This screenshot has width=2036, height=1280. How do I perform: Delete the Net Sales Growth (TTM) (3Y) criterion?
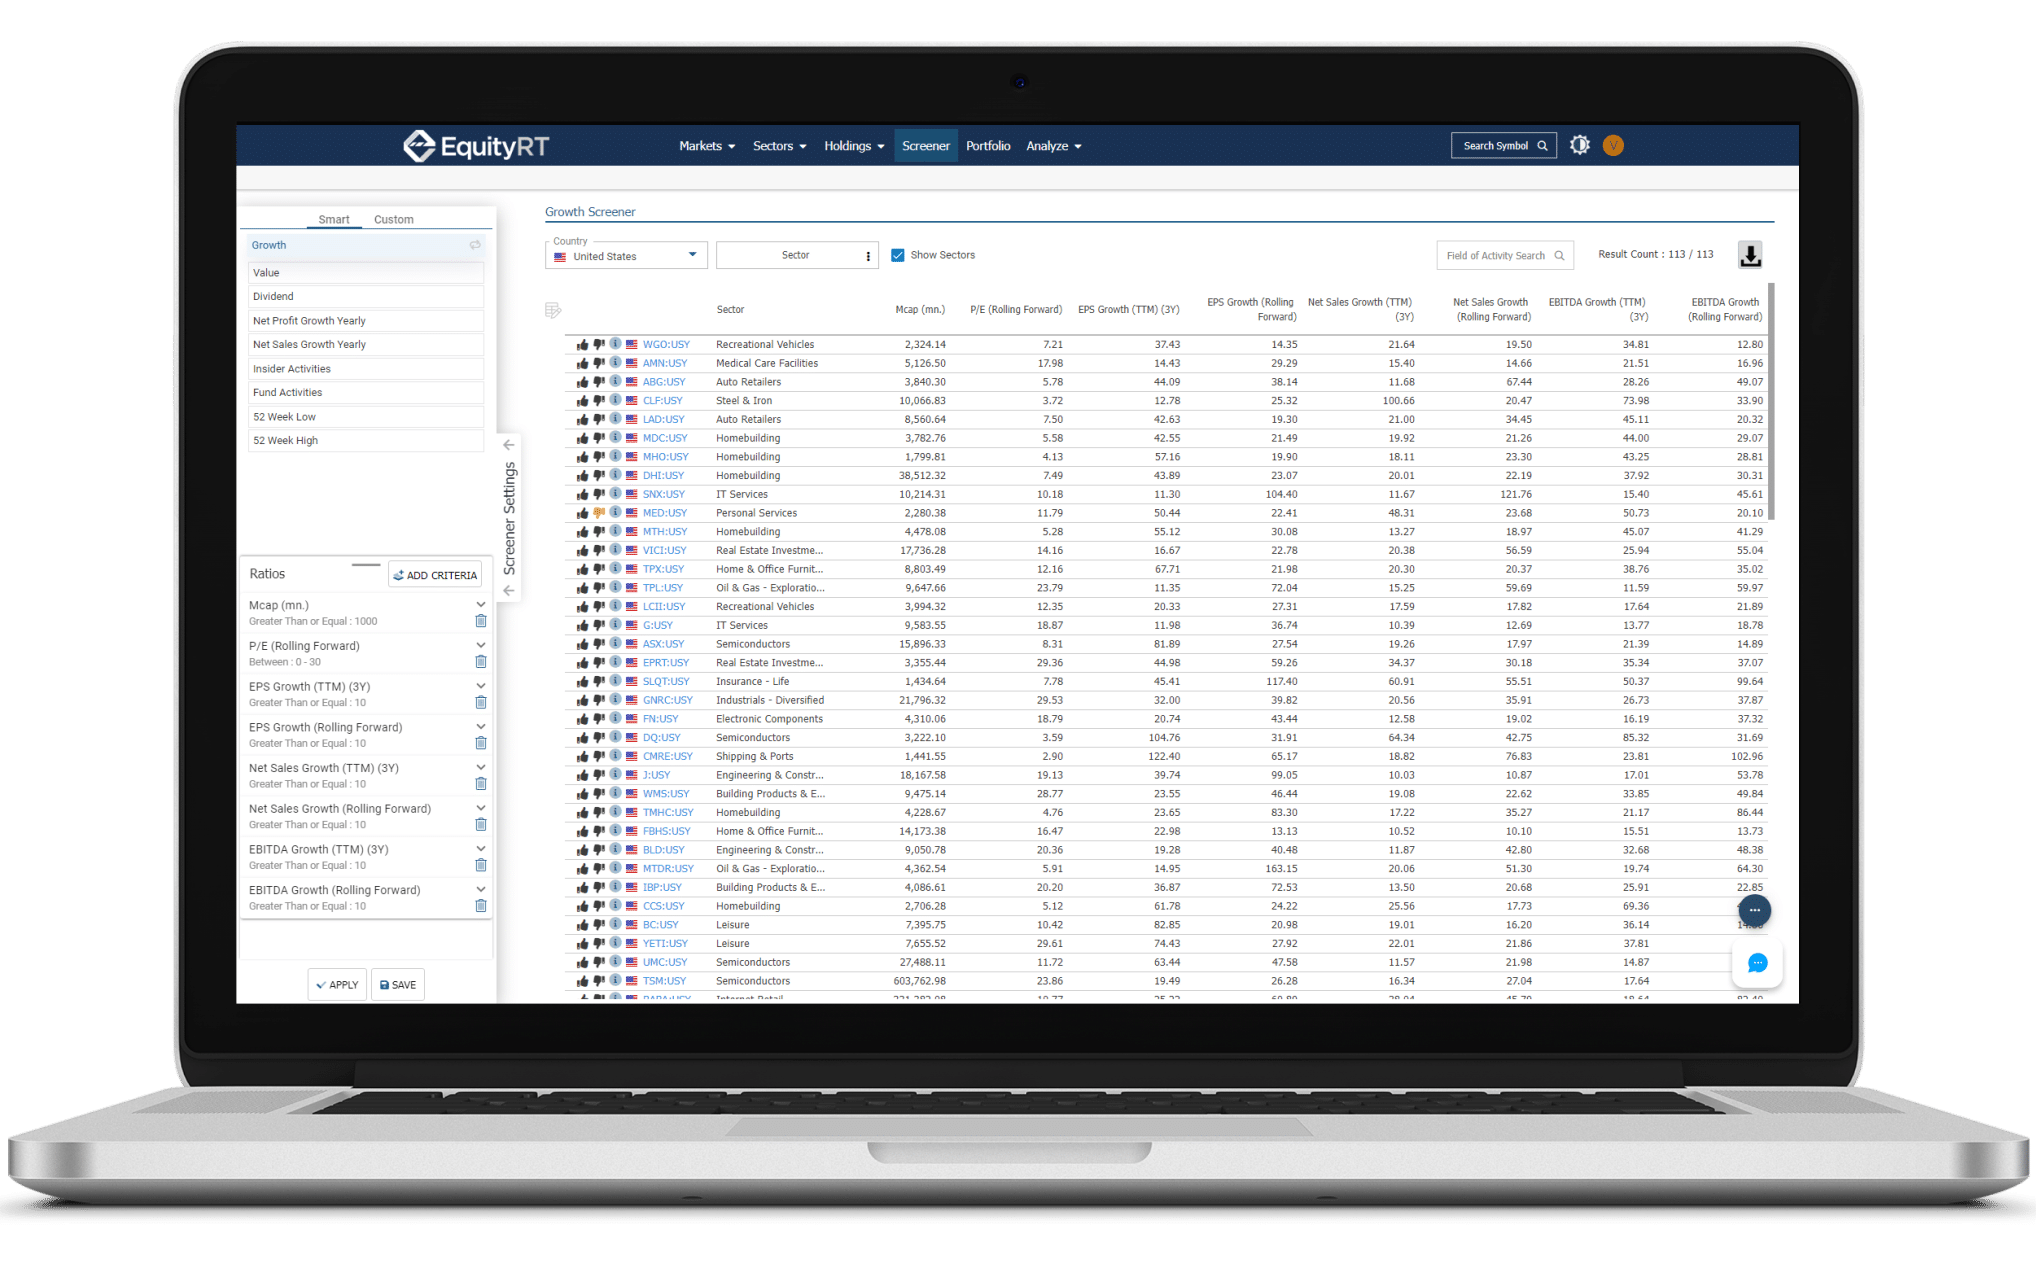click(x=481, y=784)
